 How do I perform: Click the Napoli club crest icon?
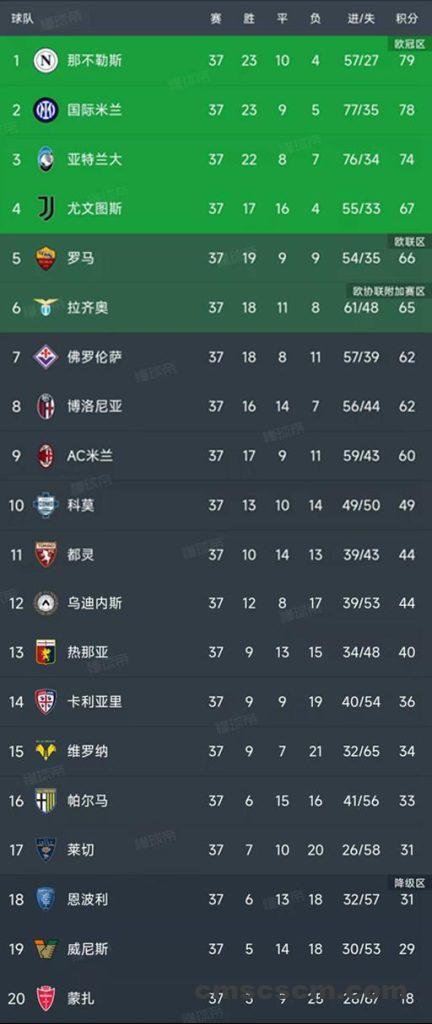point(46,61)
